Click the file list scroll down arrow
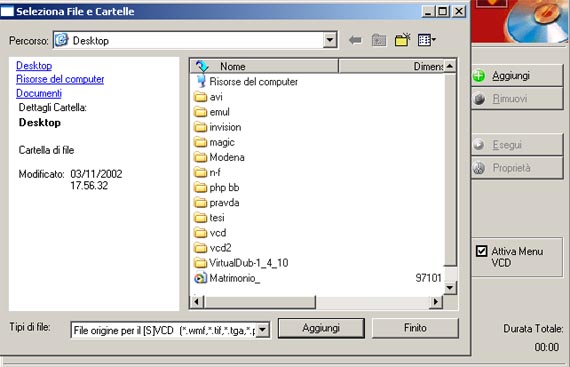 tap(450, 288)
